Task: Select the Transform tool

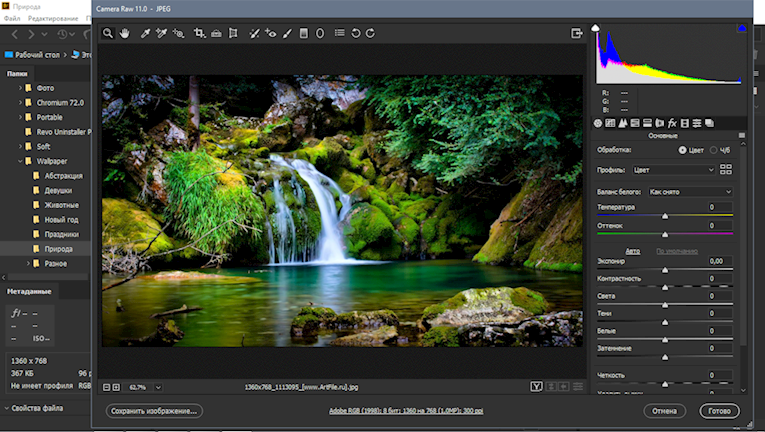Action: coord(233,33)
